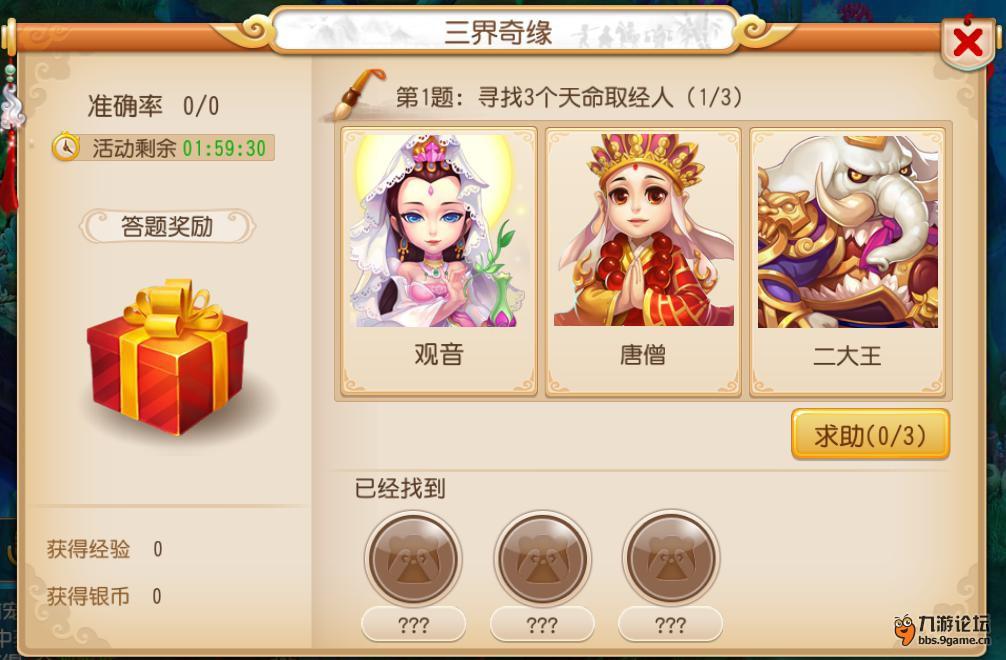Screen dimensions: 1006x660
Task: Open the red gift box reward
Action: pyautogui.click(x=168, y=356)
